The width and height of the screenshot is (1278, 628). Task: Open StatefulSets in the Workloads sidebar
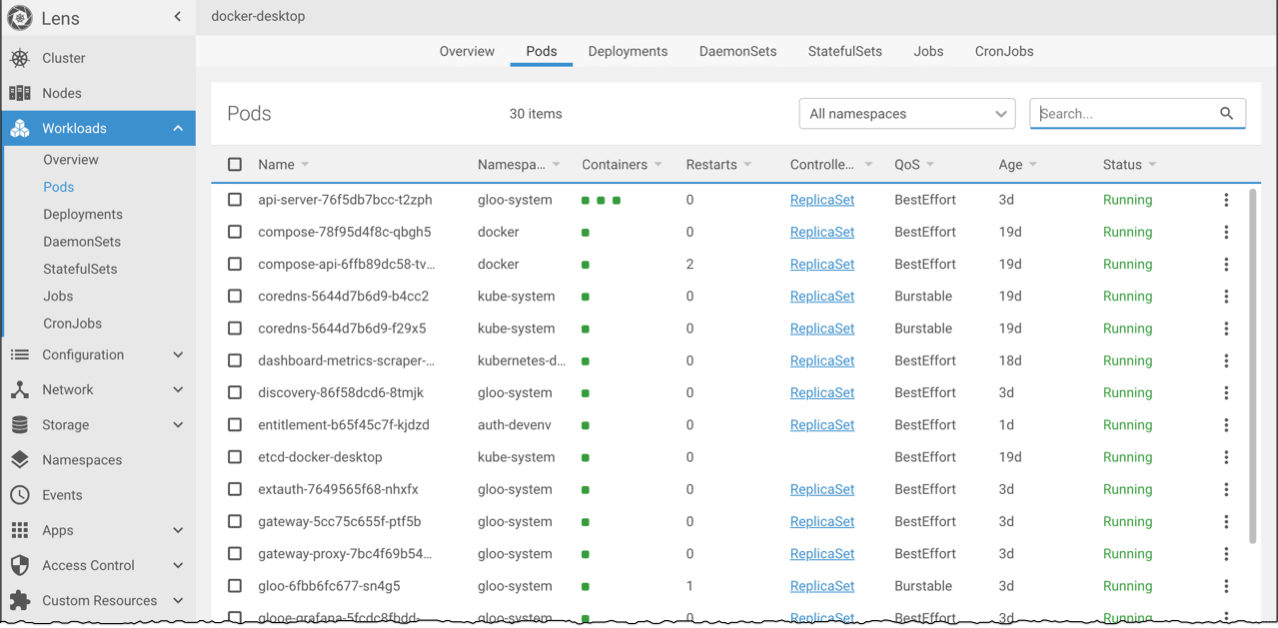80,269
